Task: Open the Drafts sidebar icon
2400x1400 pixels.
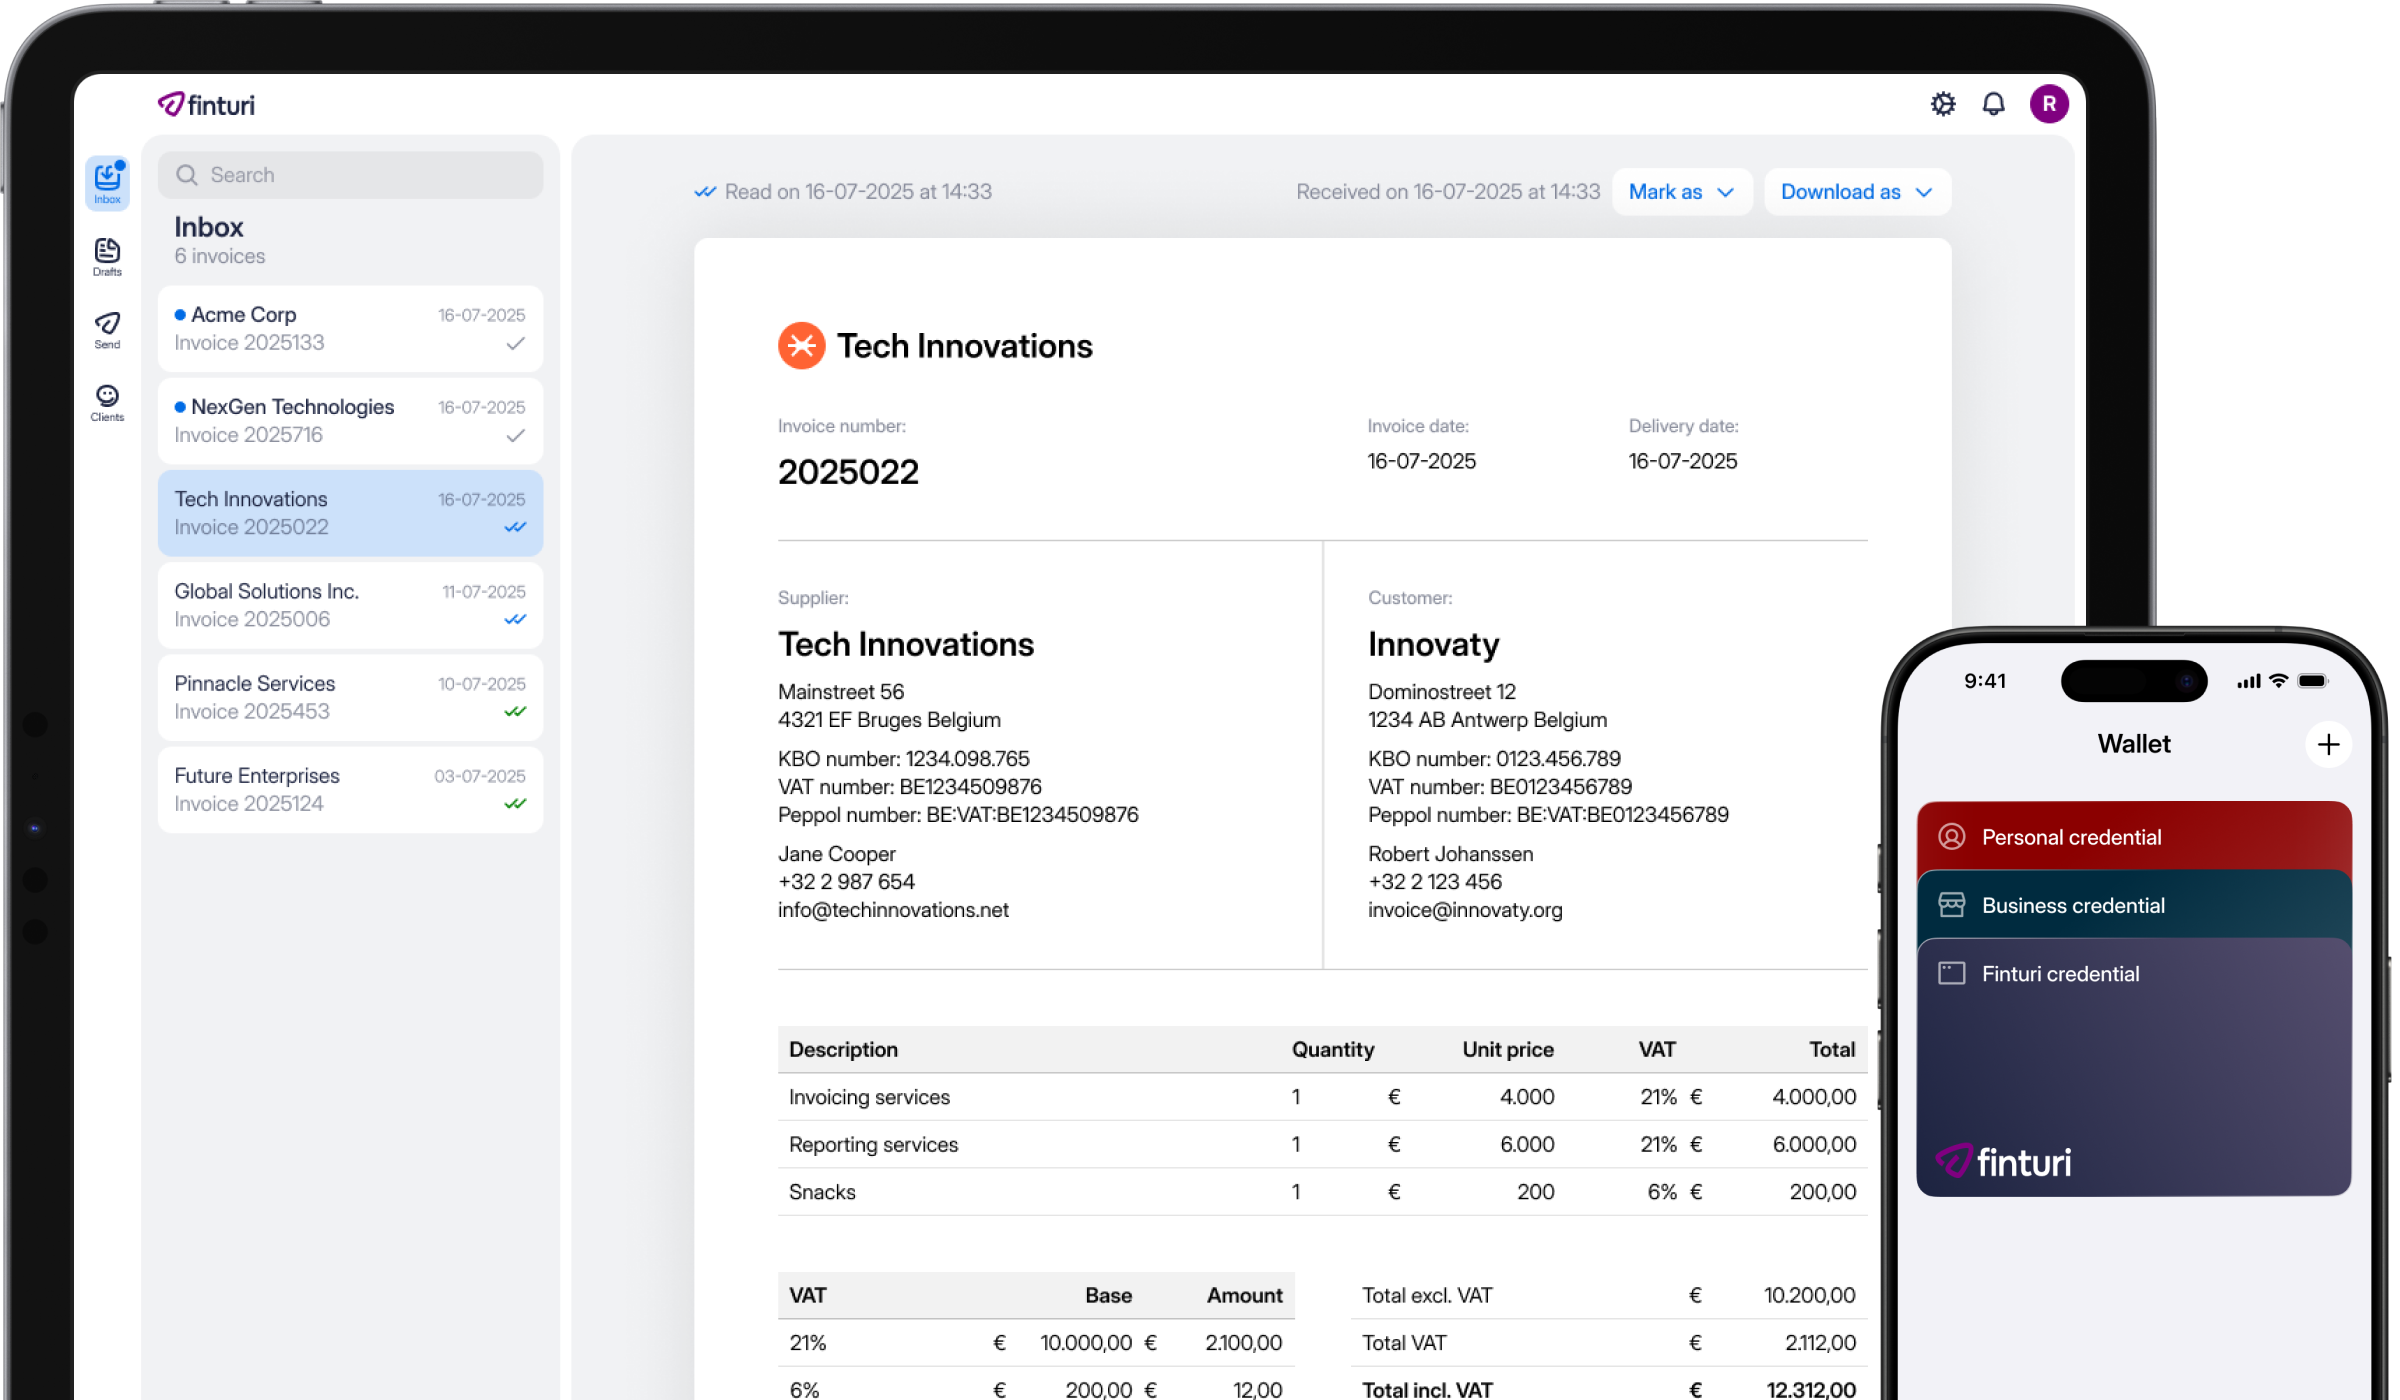Action: click(x=107, y=256)
